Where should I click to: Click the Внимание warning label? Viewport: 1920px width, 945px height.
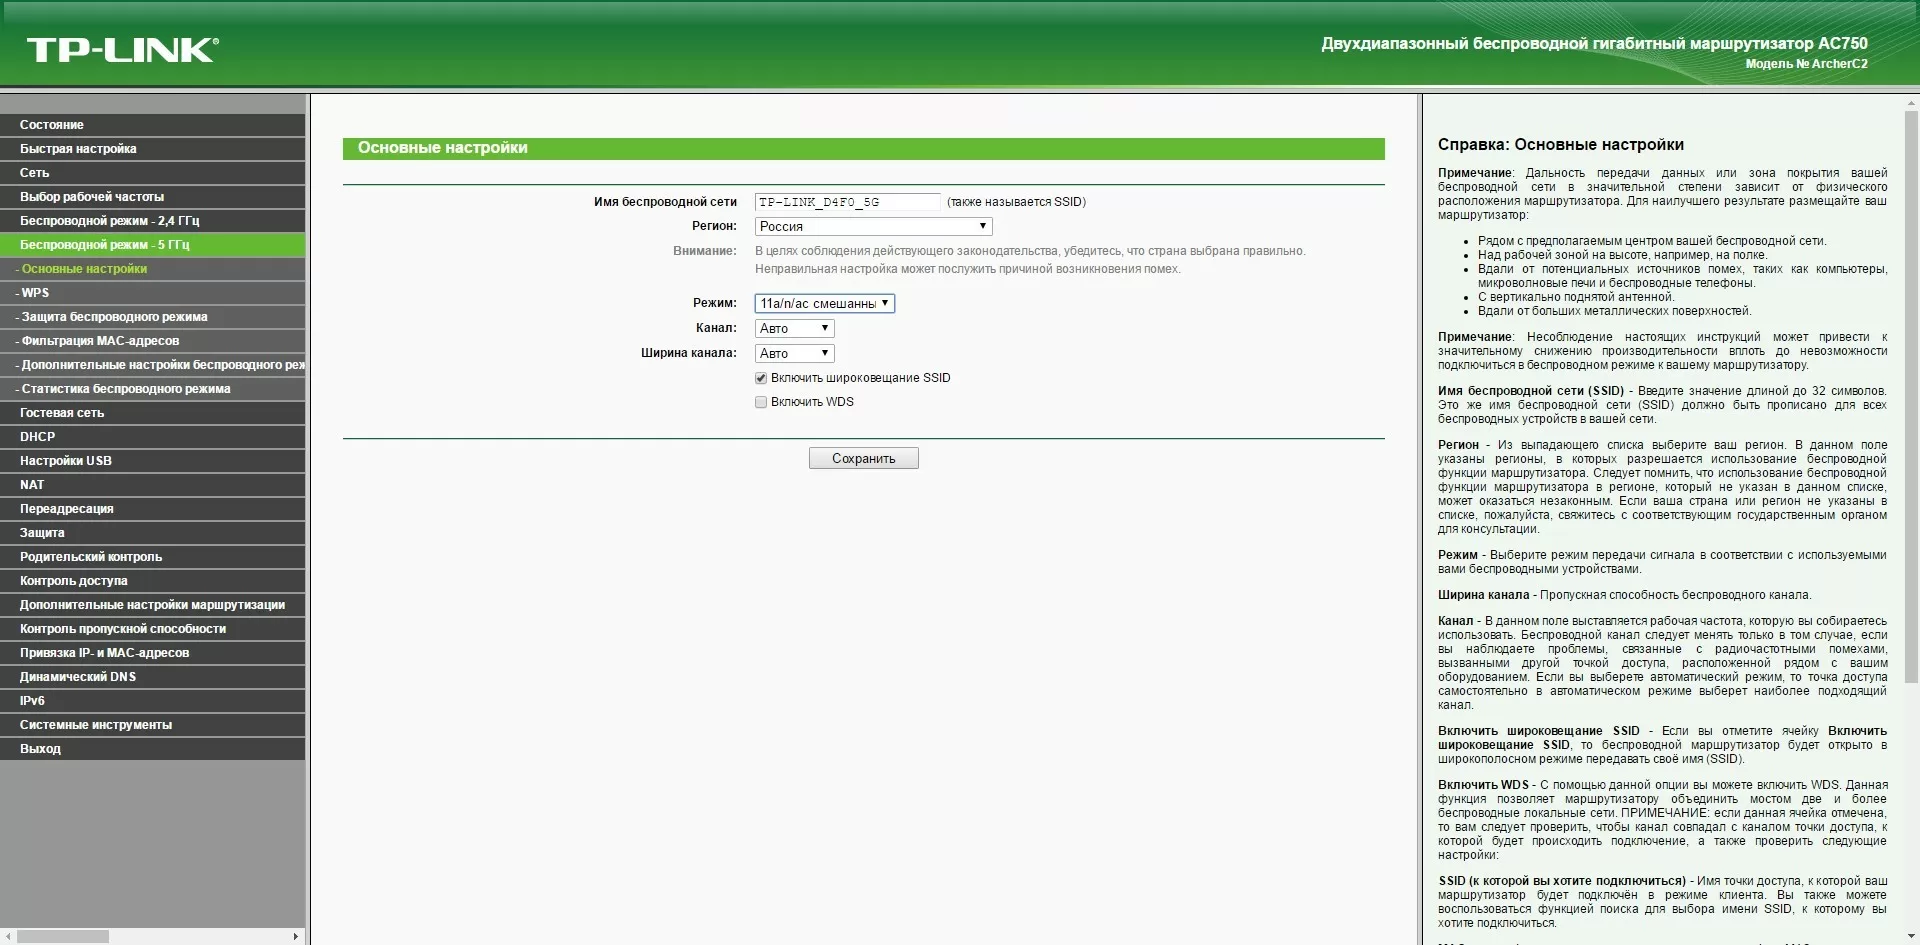tap(704, 251)
